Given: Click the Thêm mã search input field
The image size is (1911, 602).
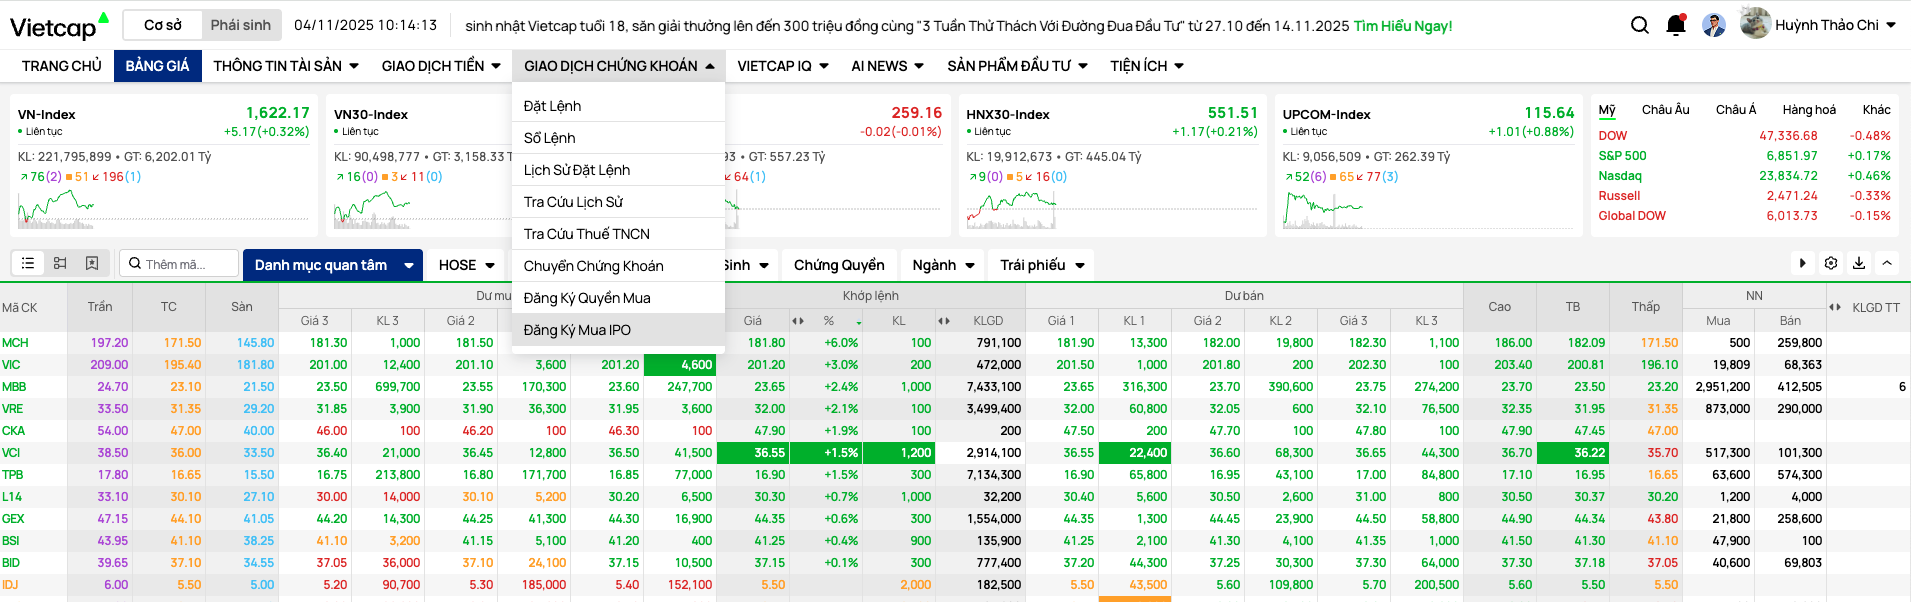Looking at the screenshot, I should coord(186,265).
